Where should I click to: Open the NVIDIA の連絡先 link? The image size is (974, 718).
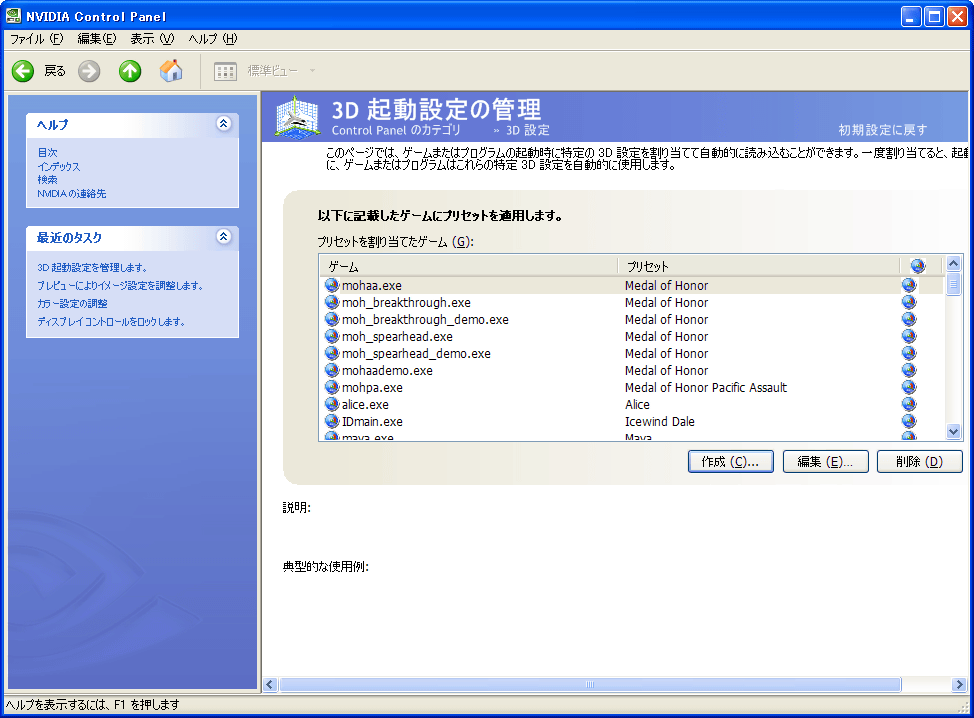[71, 194]
